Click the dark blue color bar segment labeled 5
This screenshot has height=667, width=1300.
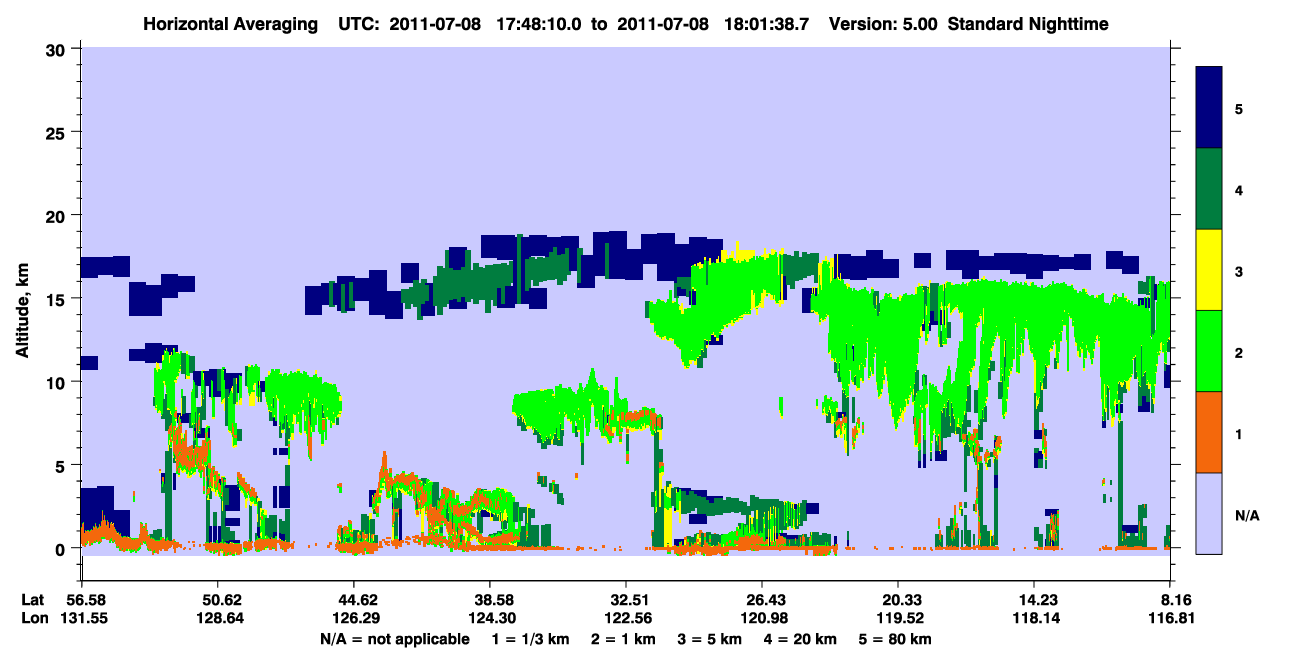(1209, 108)
